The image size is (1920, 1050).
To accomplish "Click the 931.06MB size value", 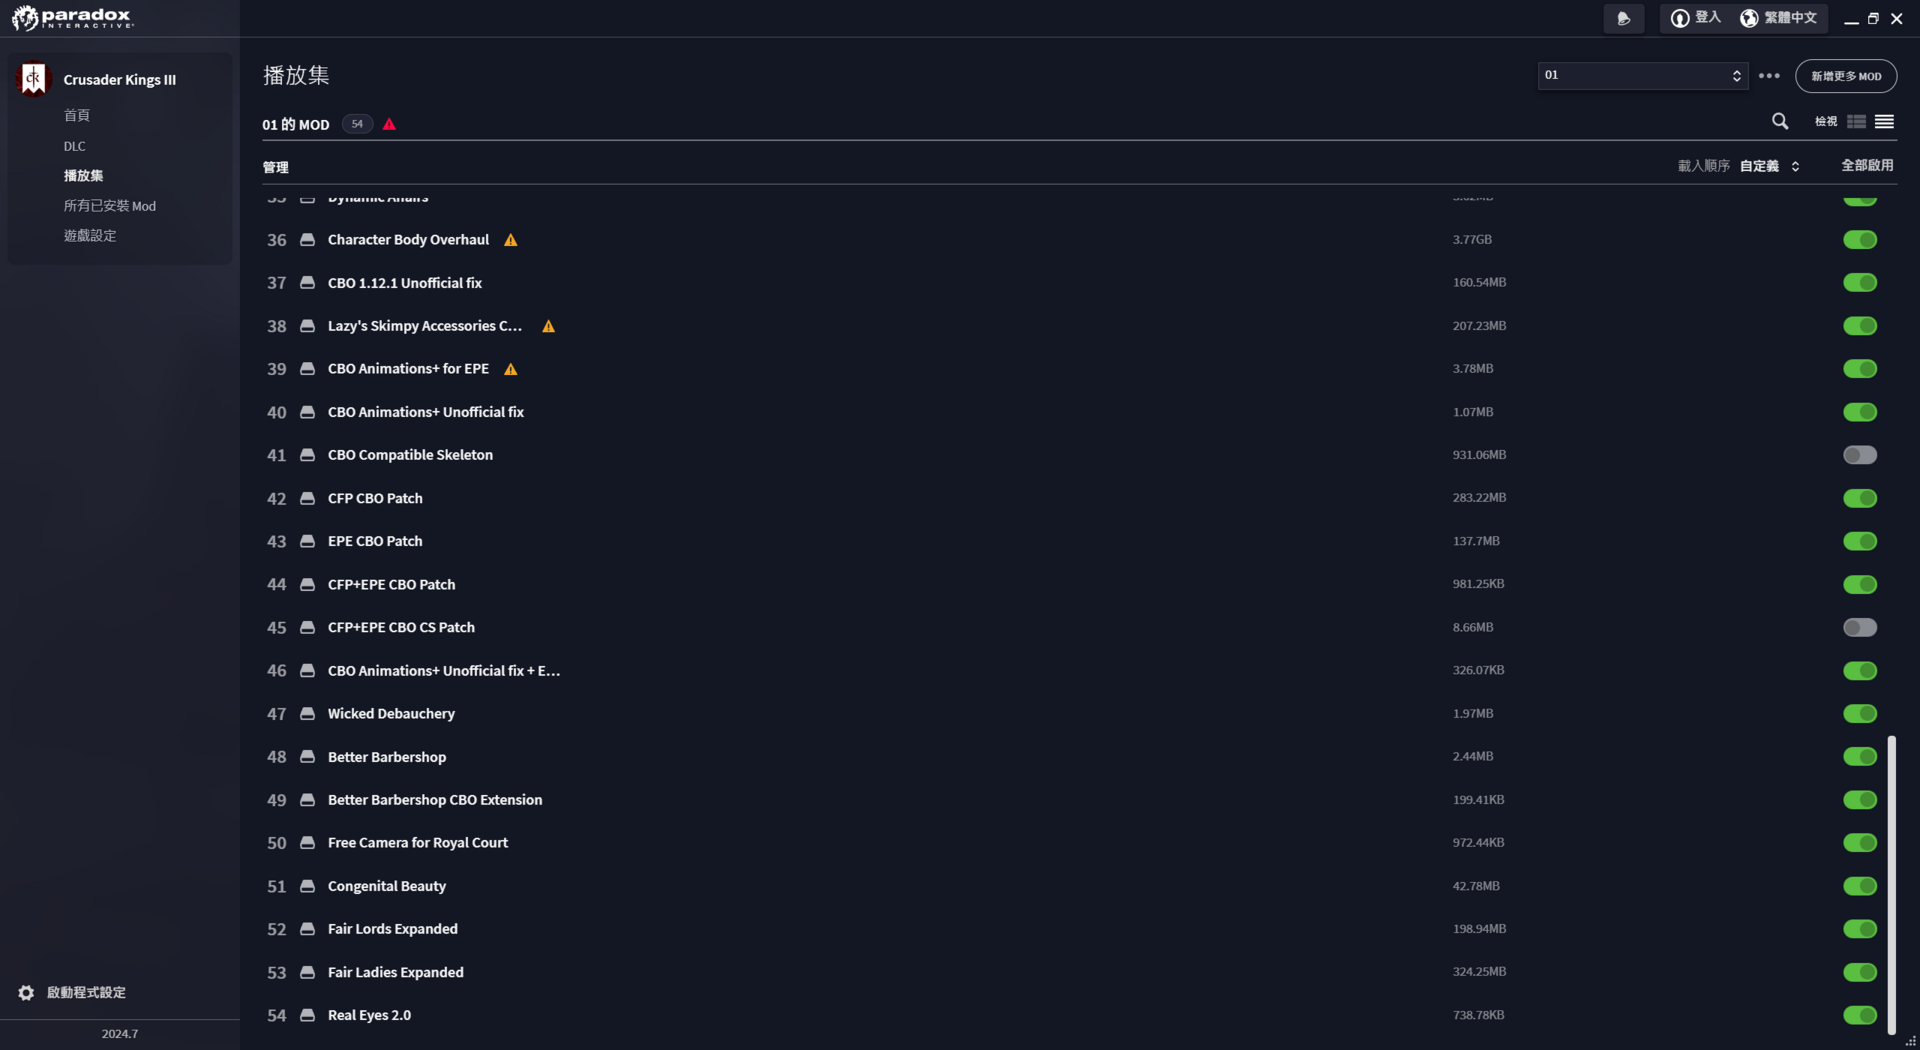I will coord(1479,455).
